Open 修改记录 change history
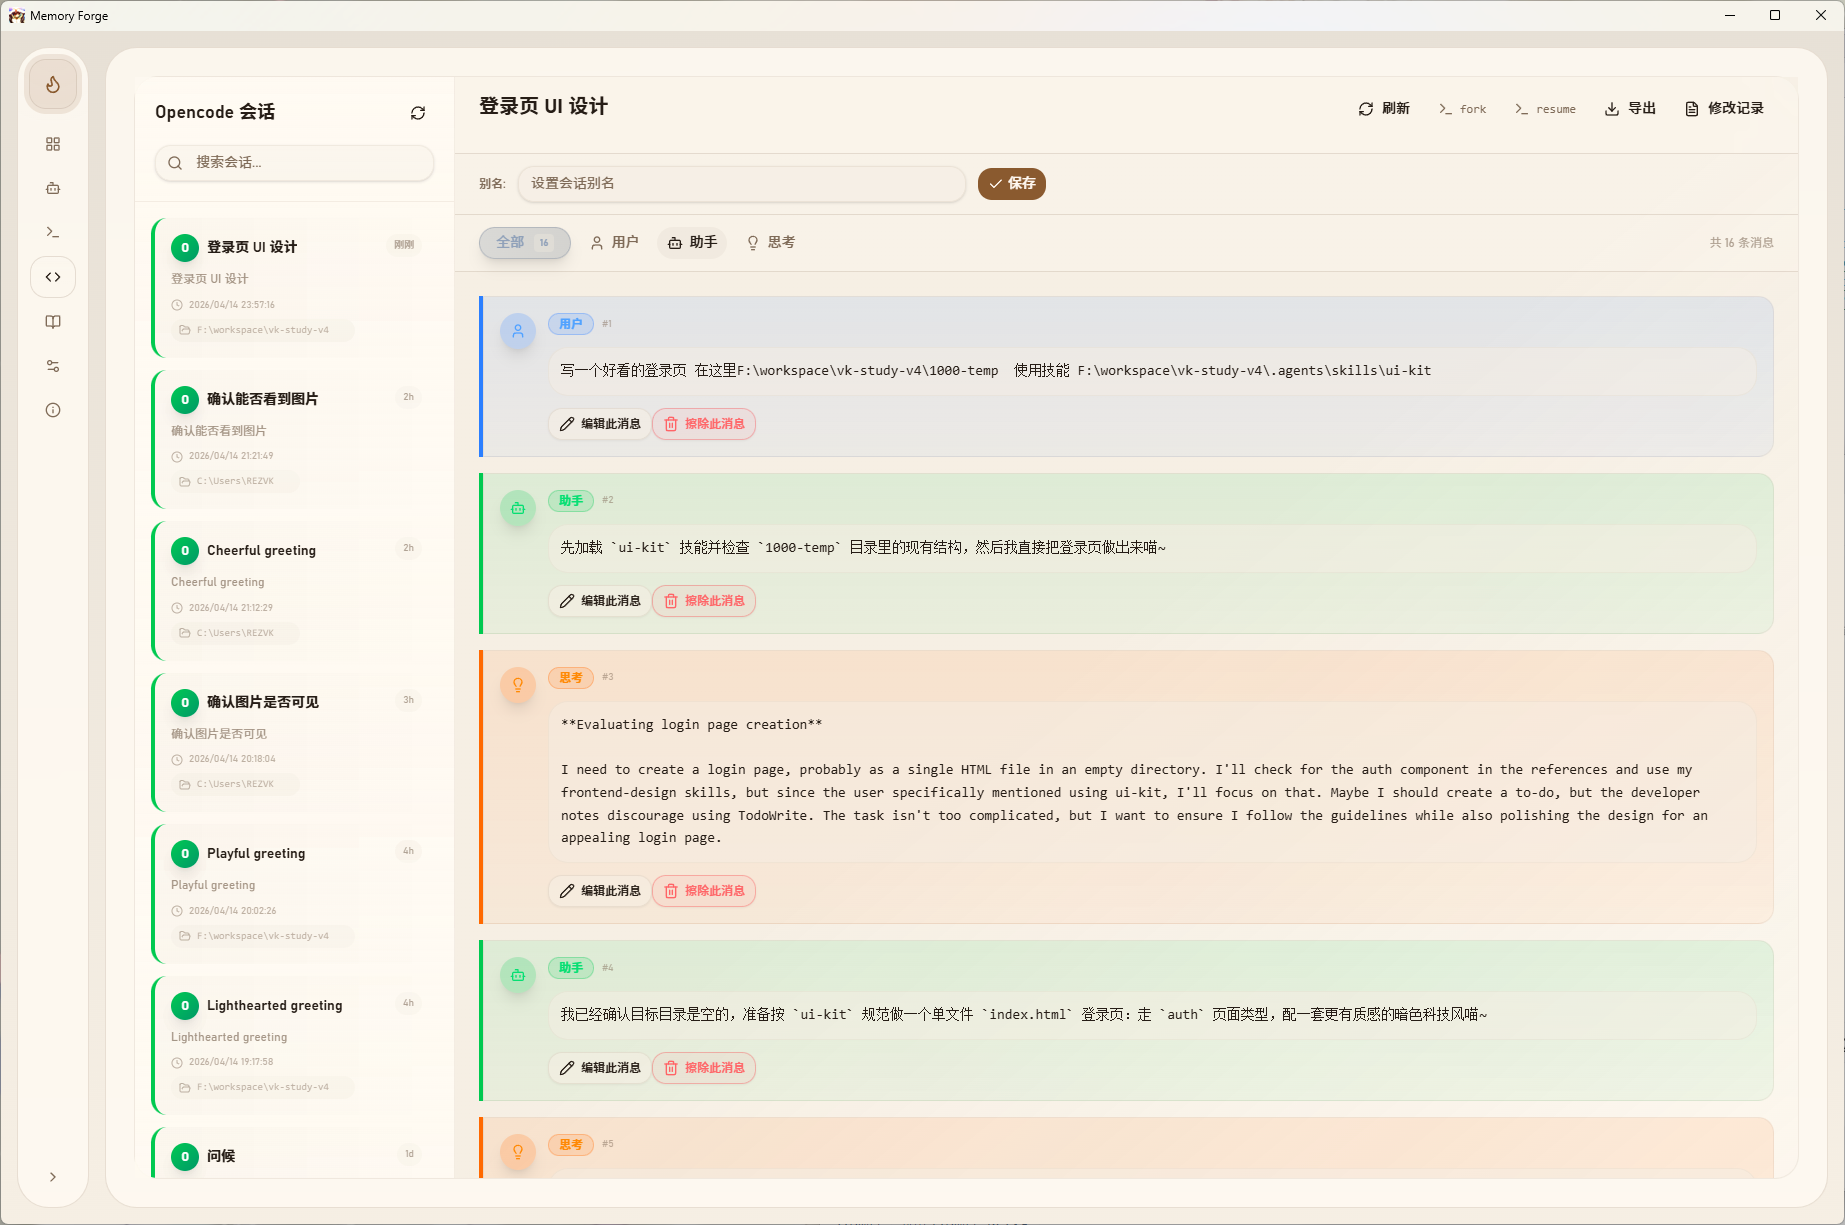1845x1225 pixels. [1724, 109]
